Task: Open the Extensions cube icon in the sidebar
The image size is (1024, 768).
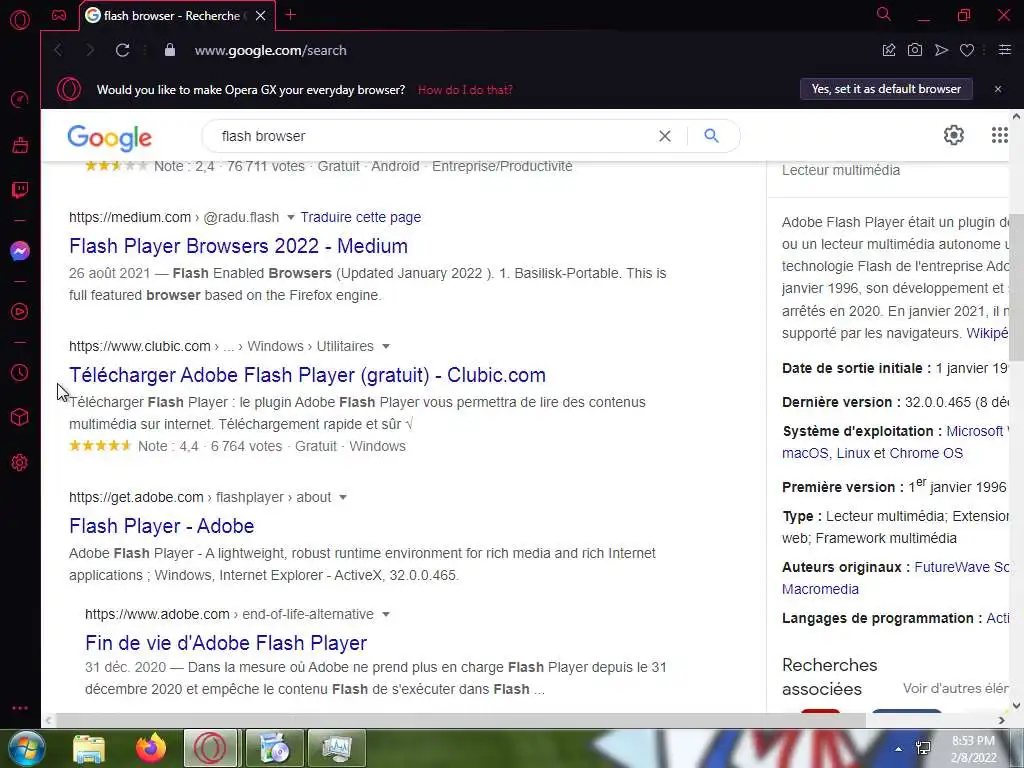Action: pyautogui.click(x=20, y=417)
